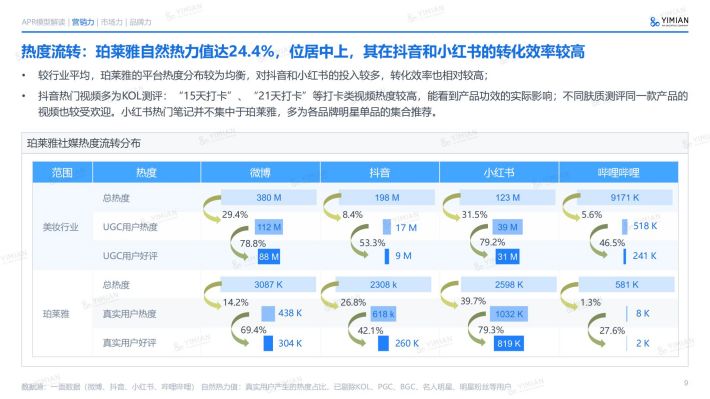Image resolution: width=710 pixels, height=399 pixels.
Task: Click the curved arrow next to 8.4%
Action: [x=332, y=207]
